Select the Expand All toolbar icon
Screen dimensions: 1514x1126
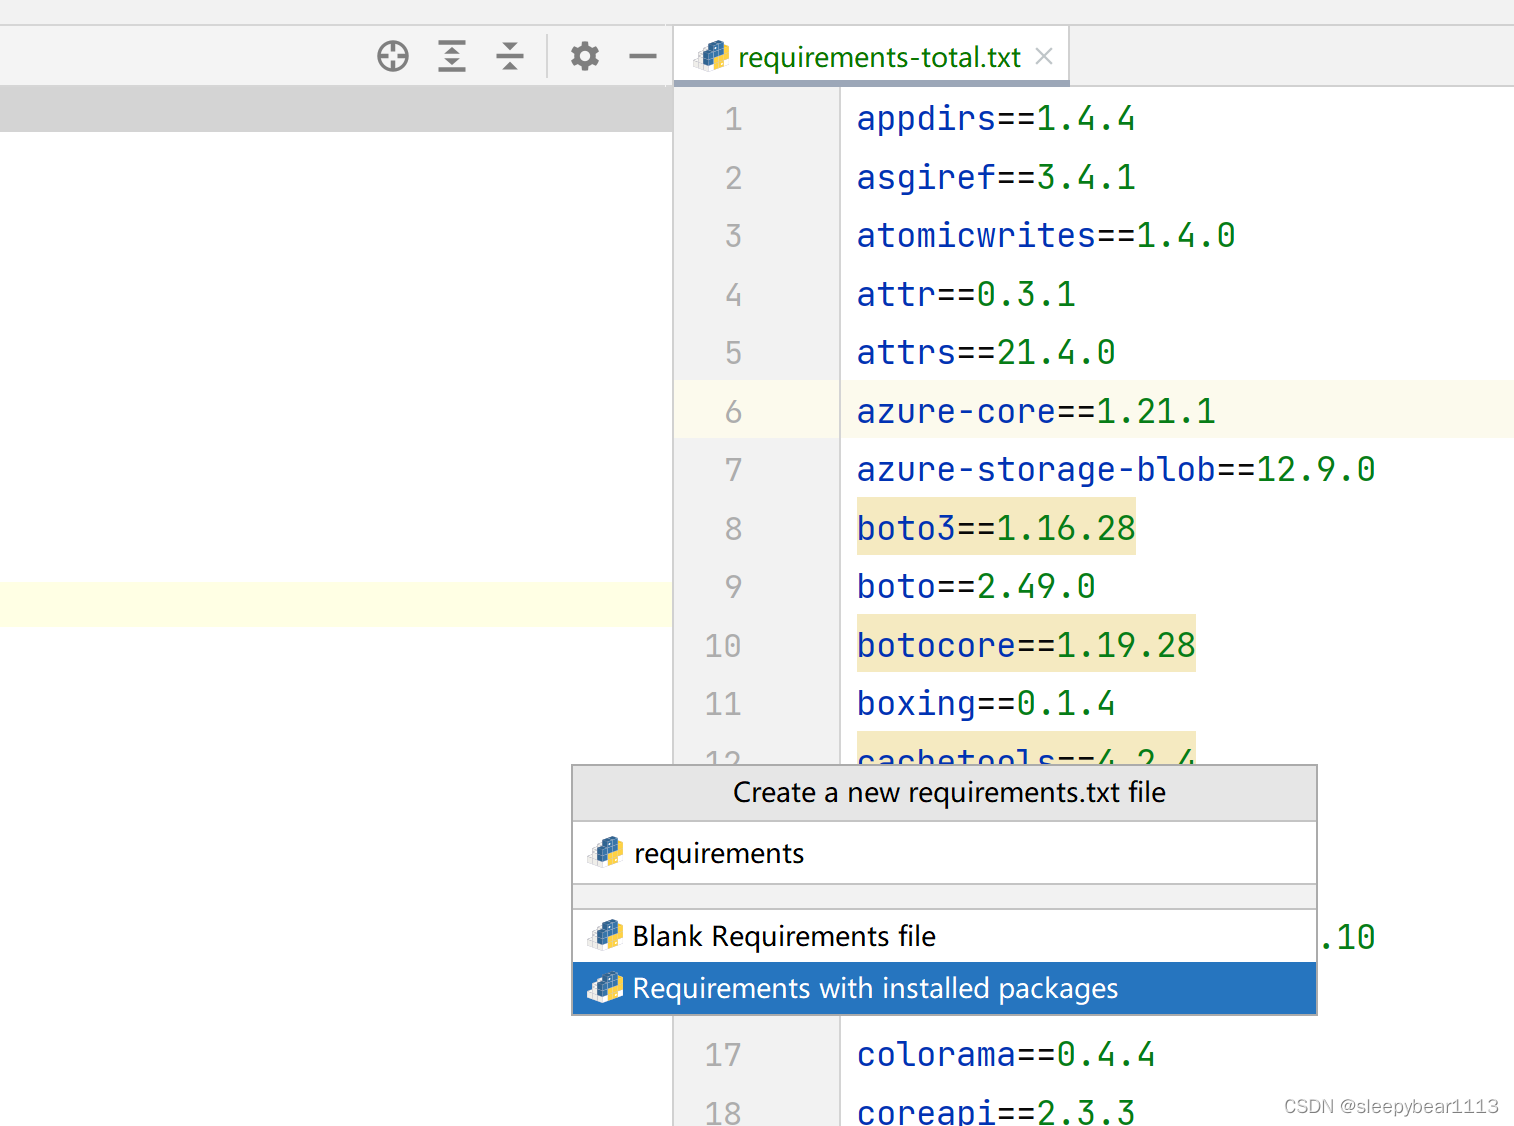[x=451, y=56]
